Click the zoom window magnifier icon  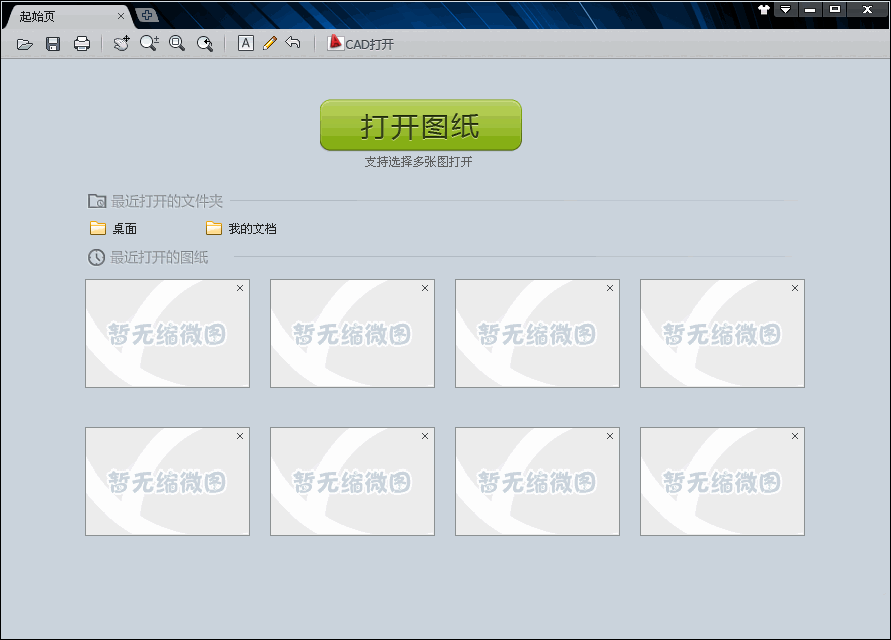coord(177,43)
